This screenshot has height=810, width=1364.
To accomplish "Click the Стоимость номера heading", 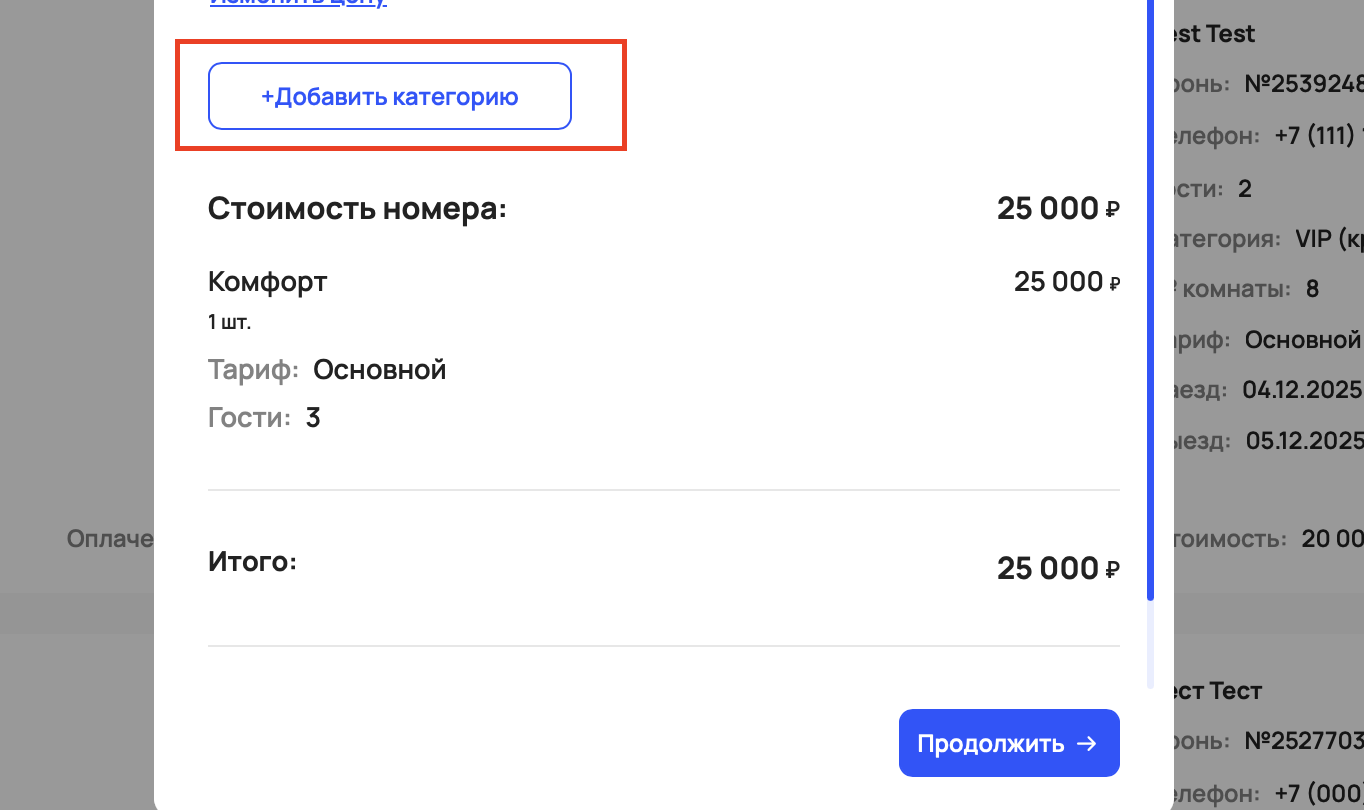I will (357, 210).
